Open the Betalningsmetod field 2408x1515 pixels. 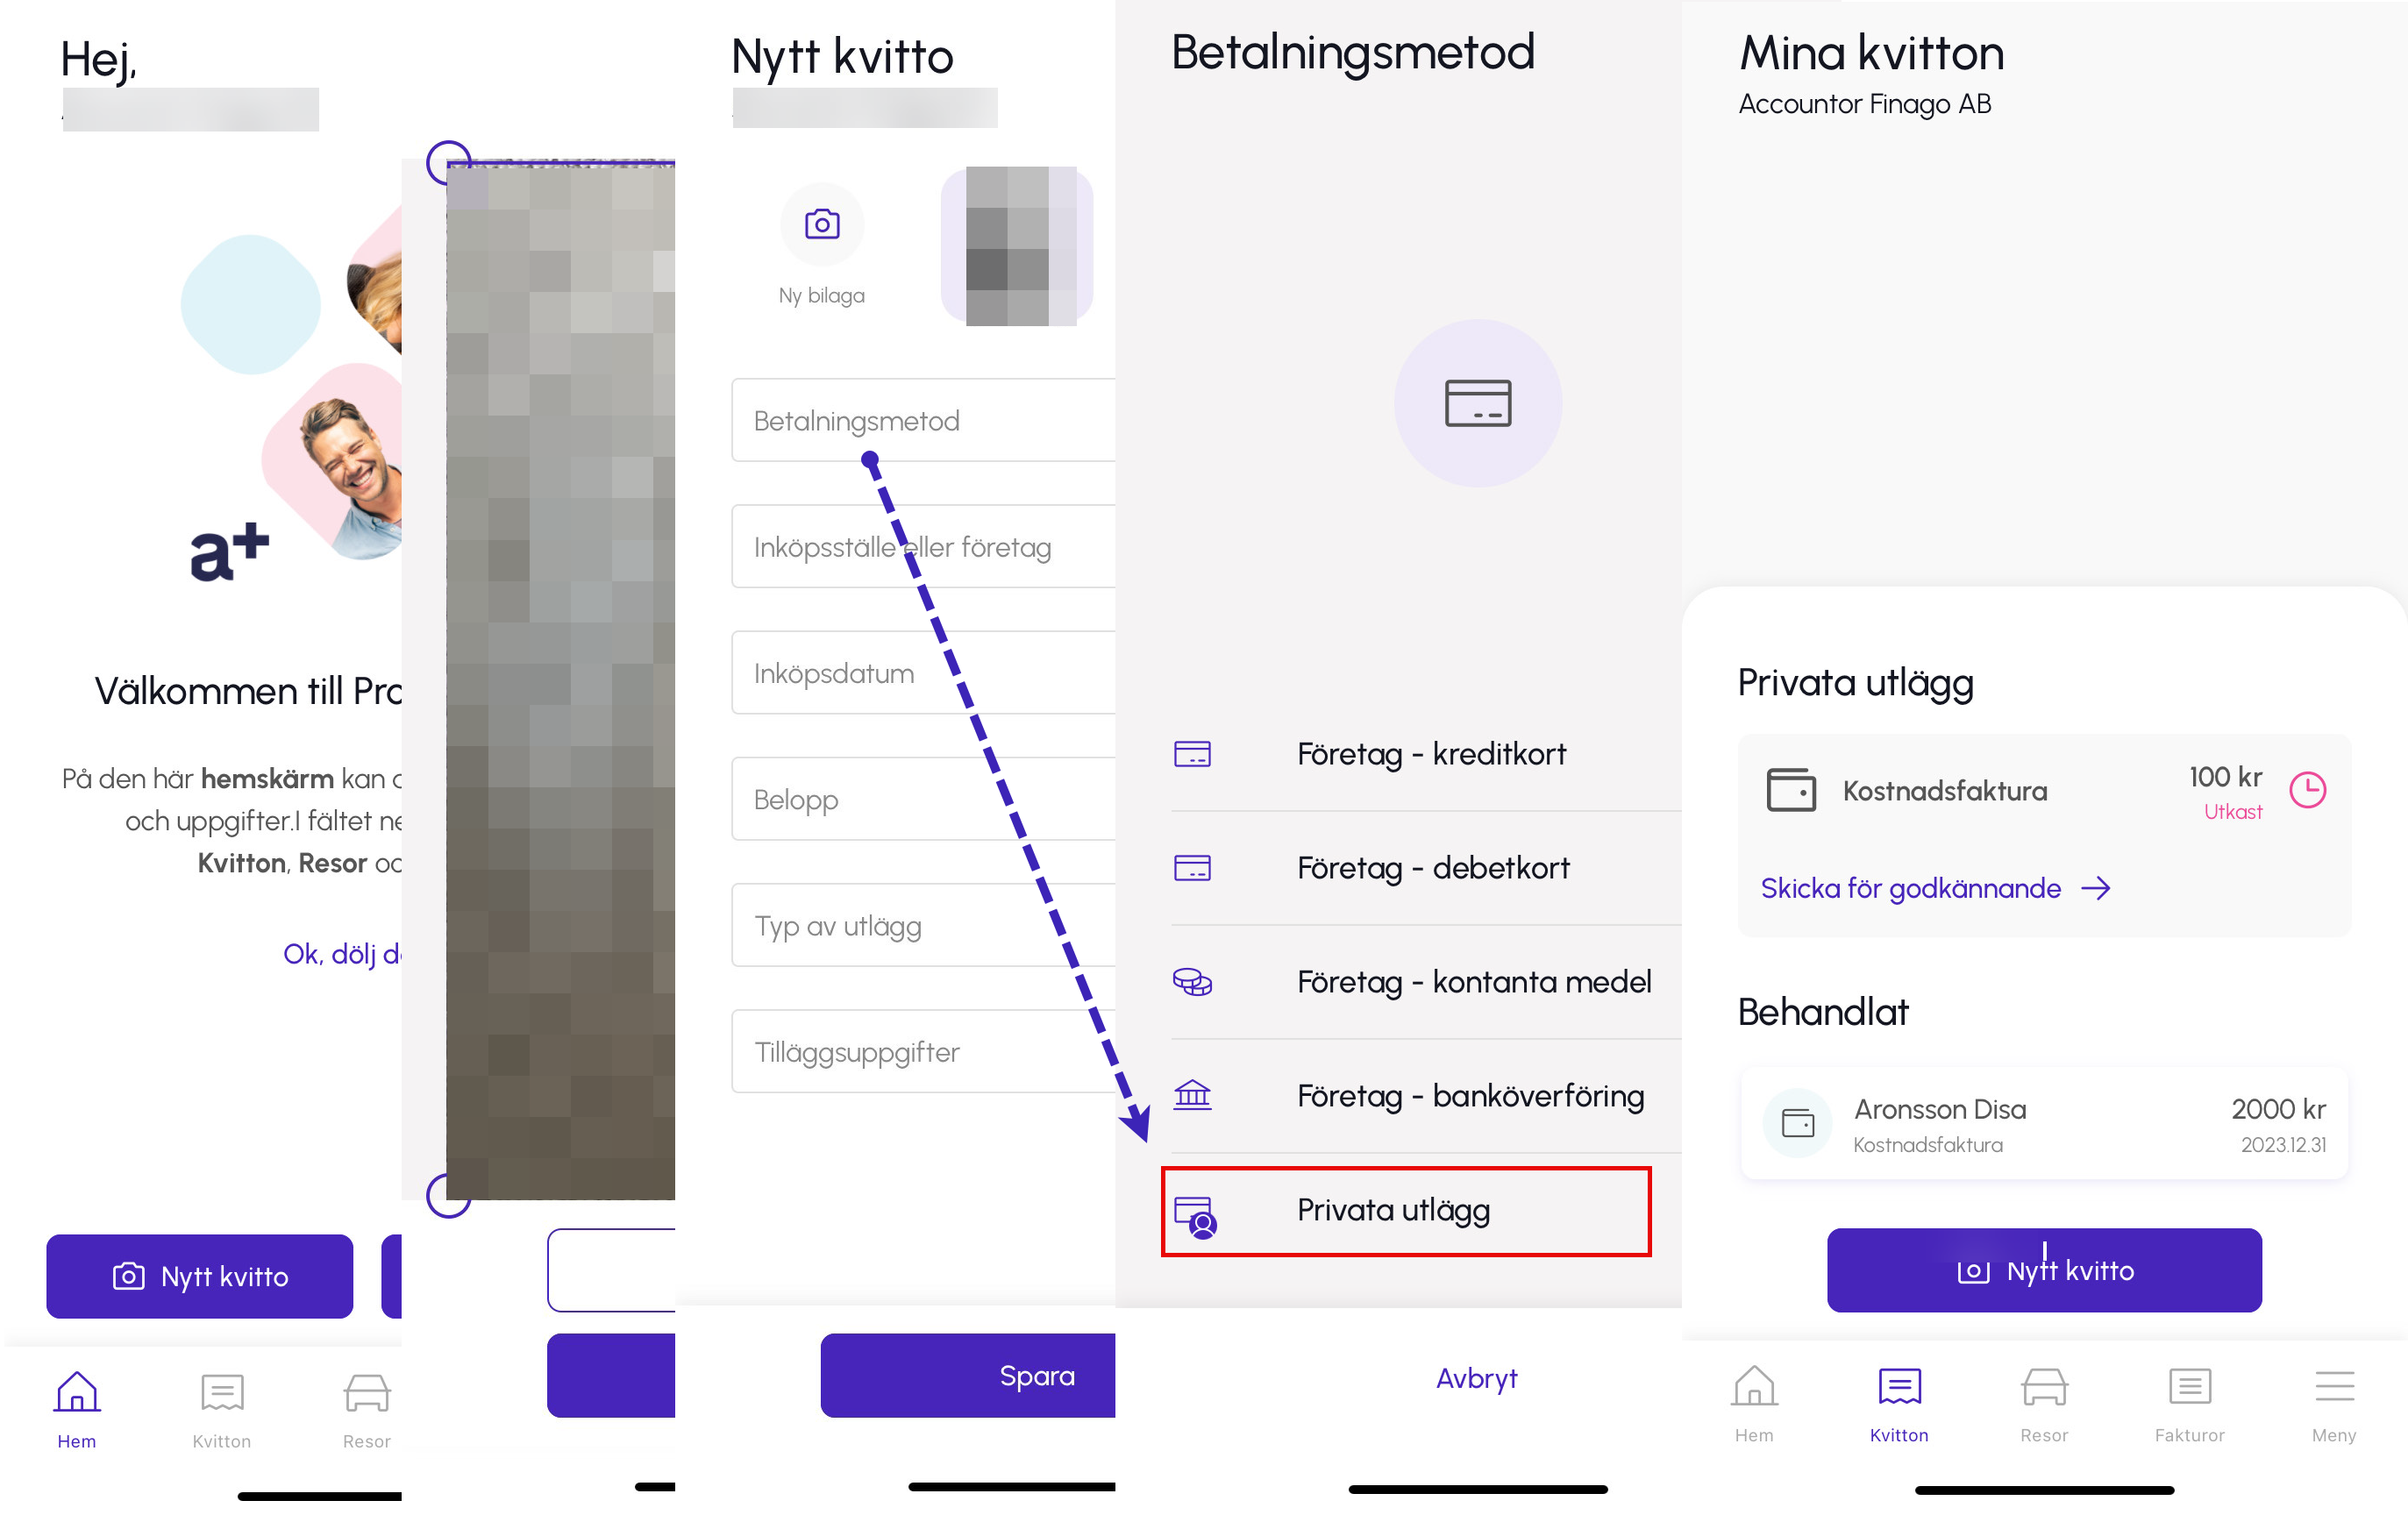click(923, 420)
